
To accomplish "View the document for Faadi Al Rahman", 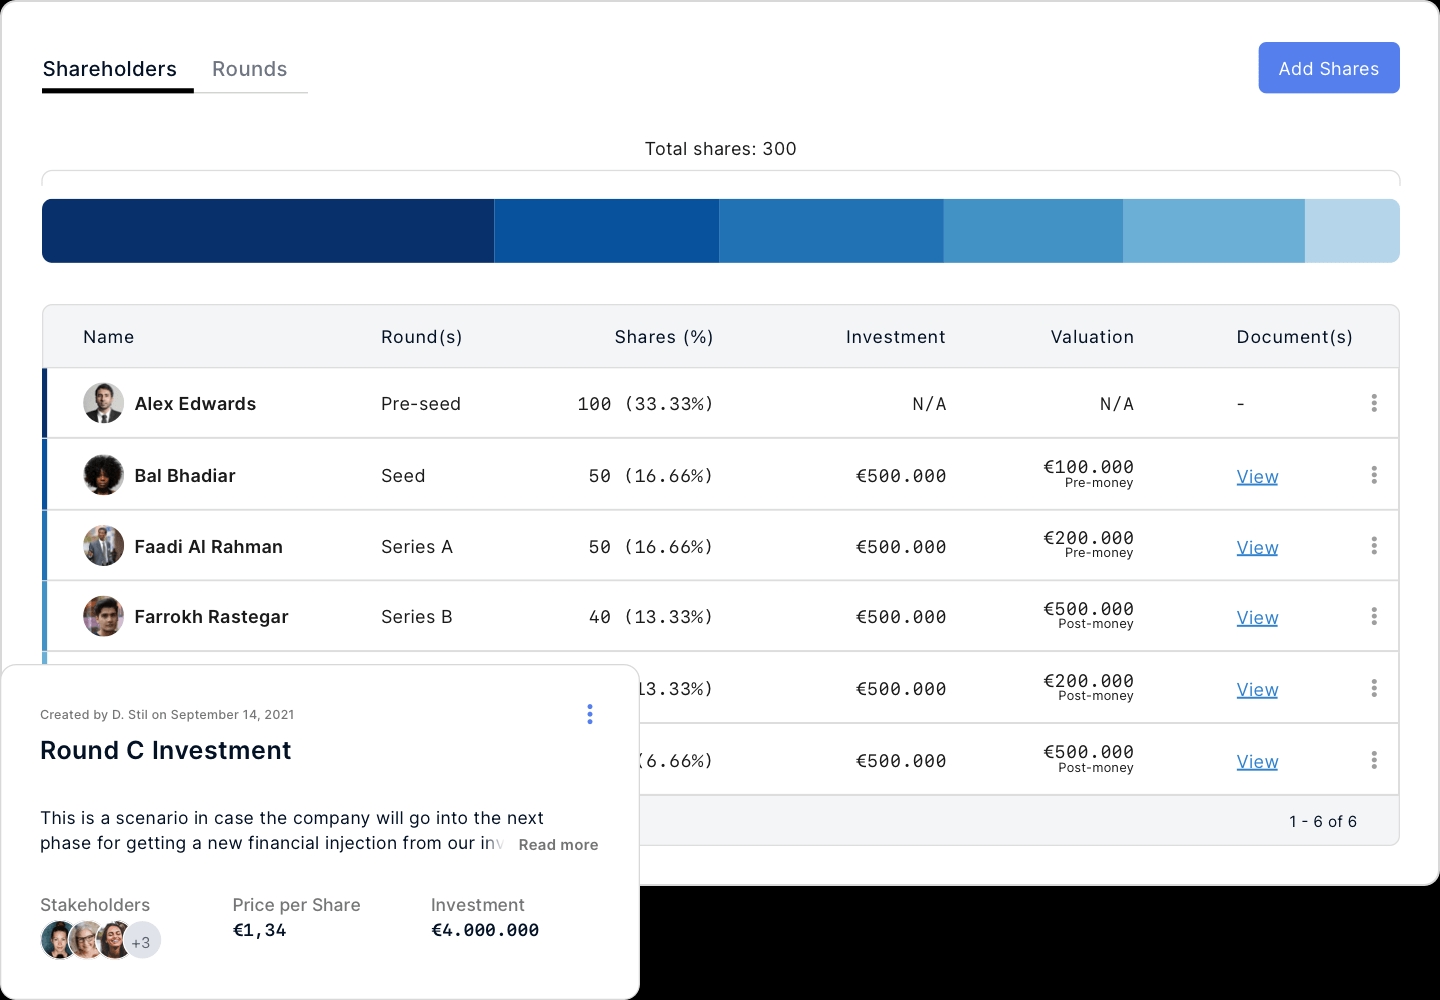I will [1257, 548].
